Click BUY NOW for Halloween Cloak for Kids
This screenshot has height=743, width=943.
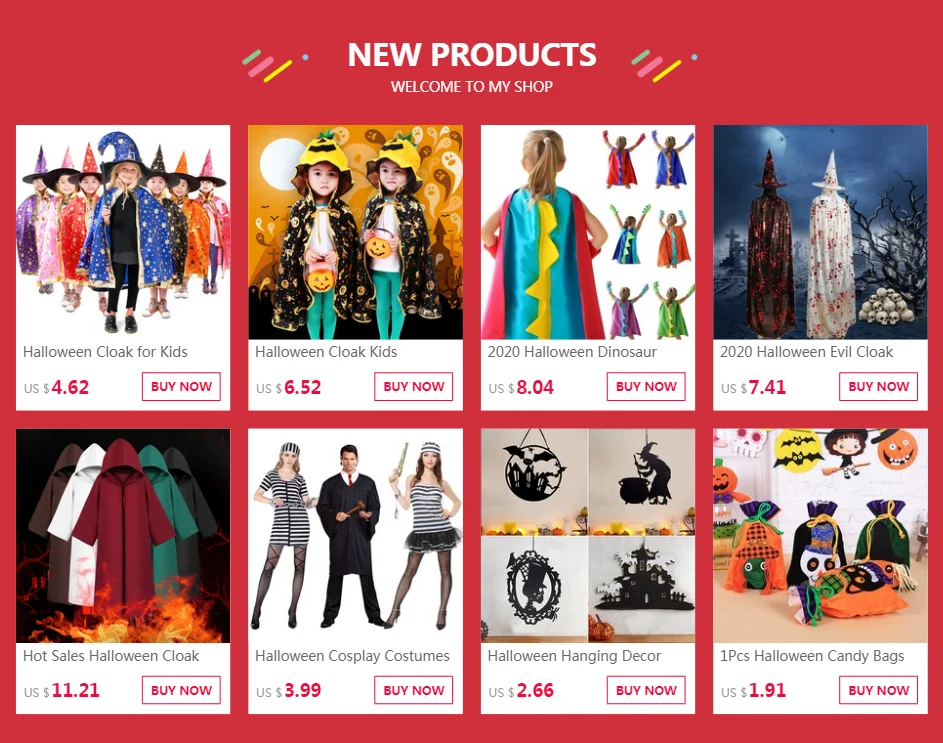[181, 386]
